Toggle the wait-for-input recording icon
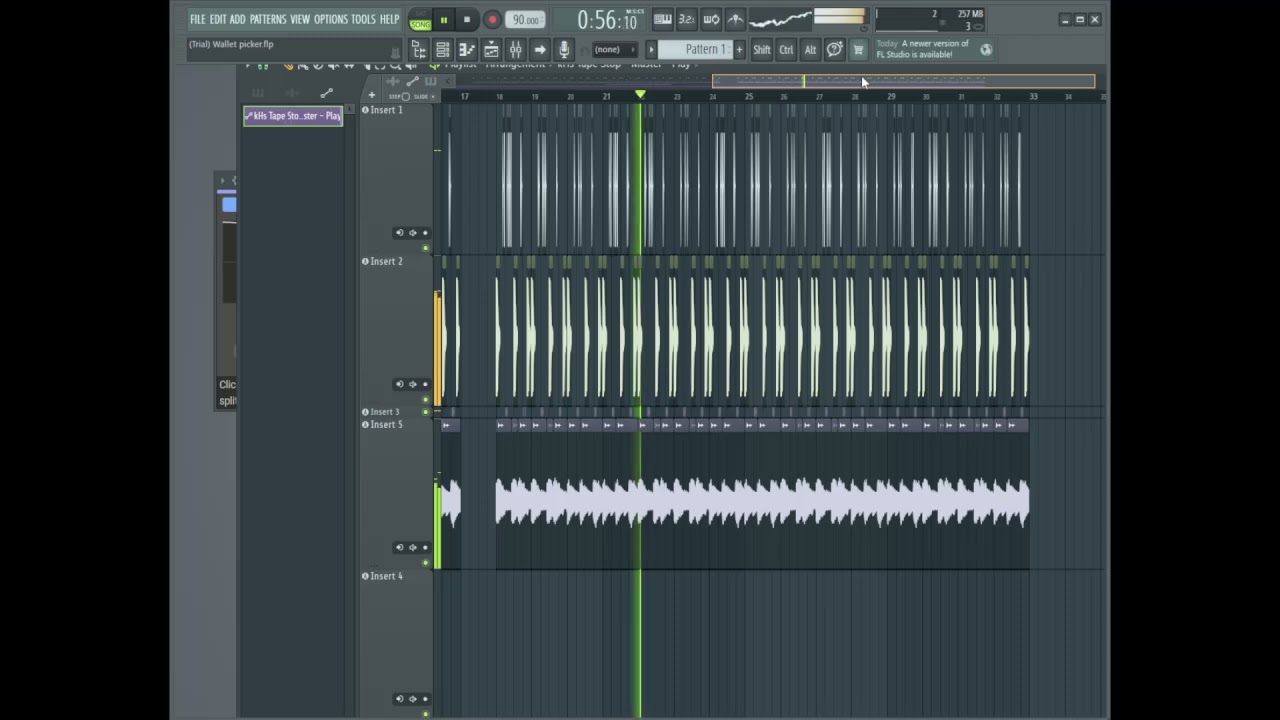The height and width of the screenshot is (720, 1280). (711, 19)
